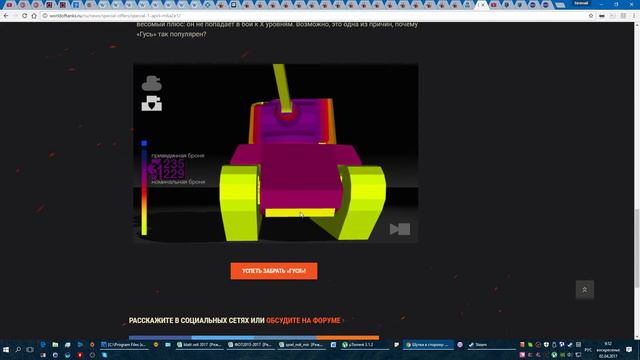
Task: Click the scroll-to-top double chevron button
Action: (x=584, y=289)
